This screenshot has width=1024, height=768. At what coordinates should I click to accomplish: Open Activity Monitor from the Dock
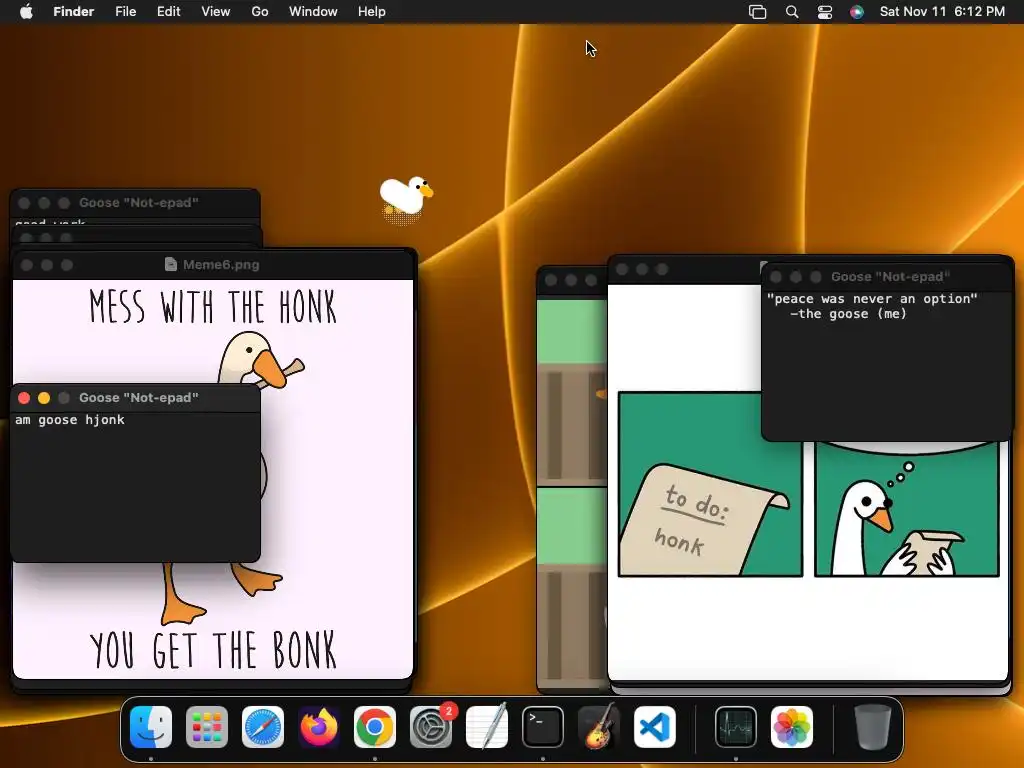(x=735, y=727)
